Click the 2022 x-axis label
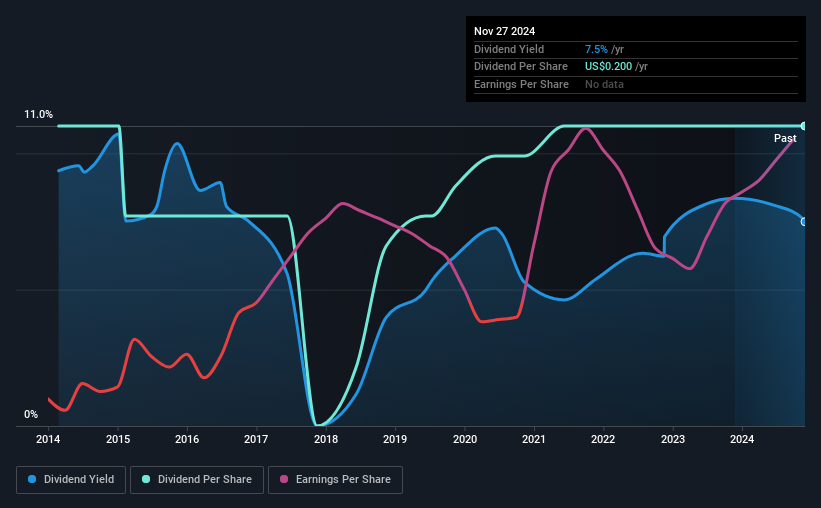 click(603, 439)
